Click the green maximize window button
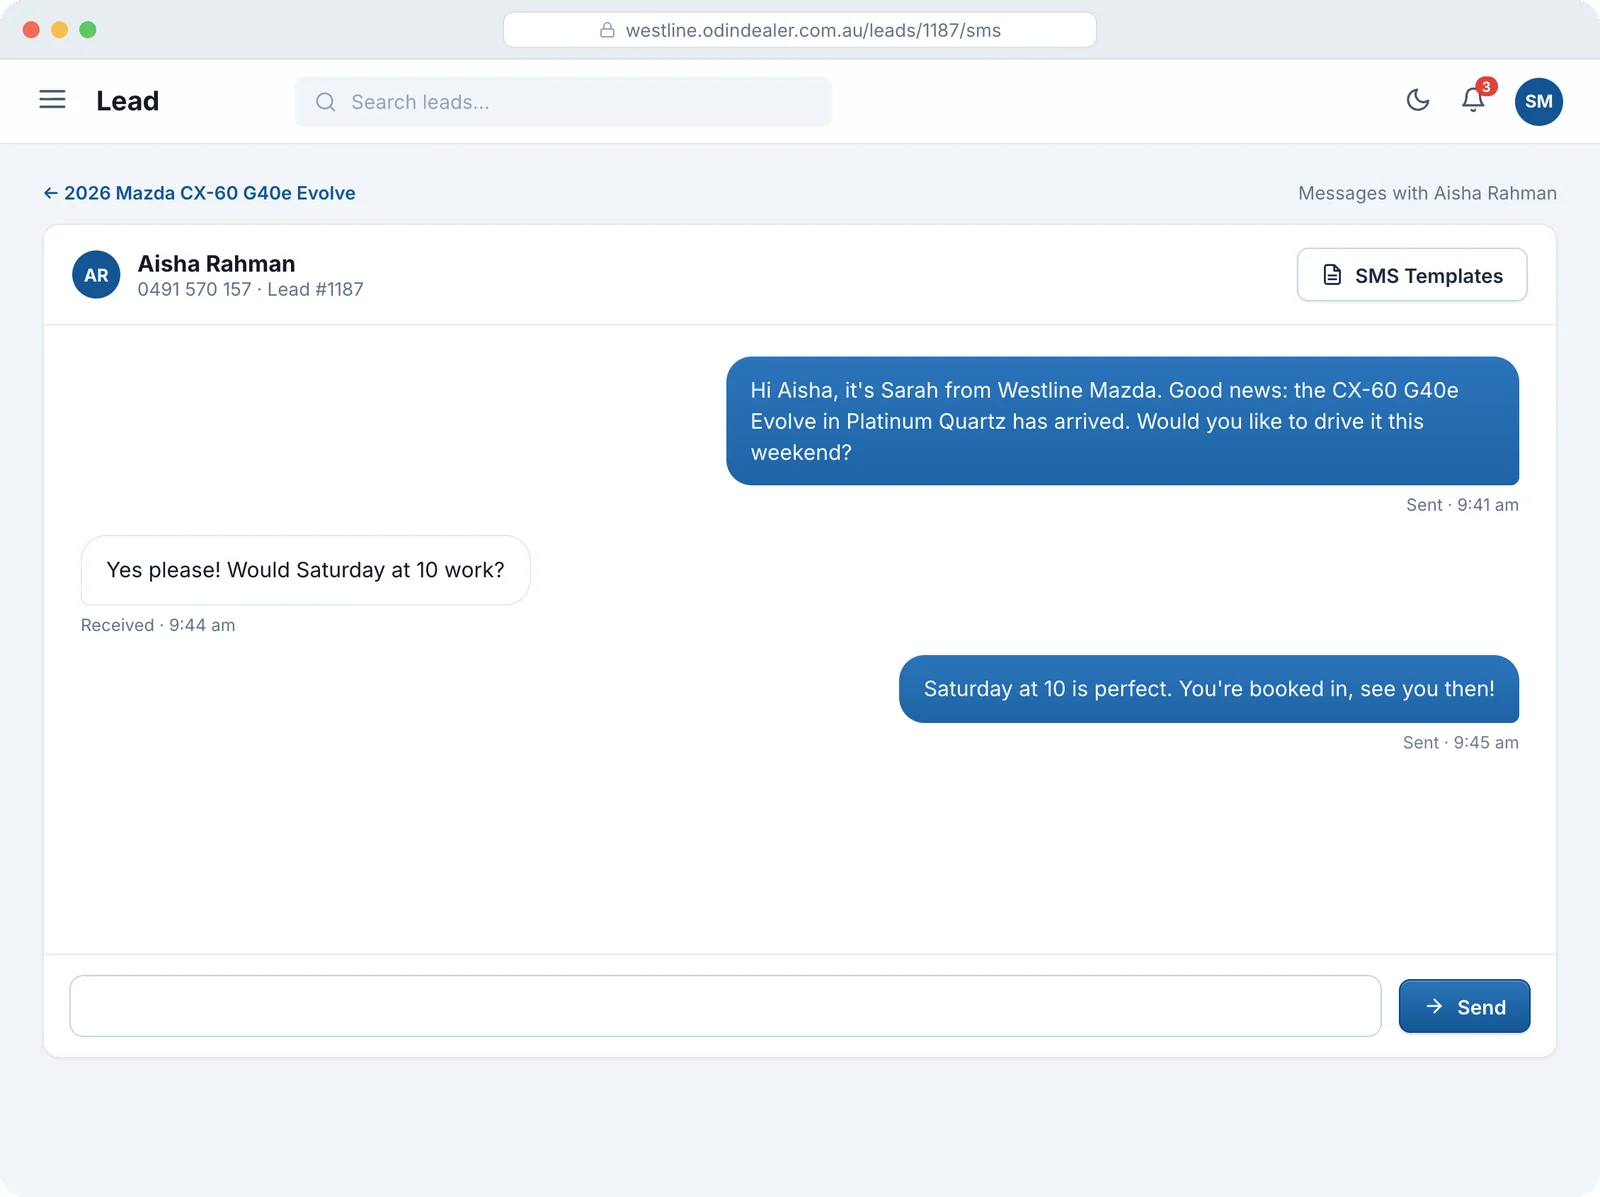 [x=88, y=30]
